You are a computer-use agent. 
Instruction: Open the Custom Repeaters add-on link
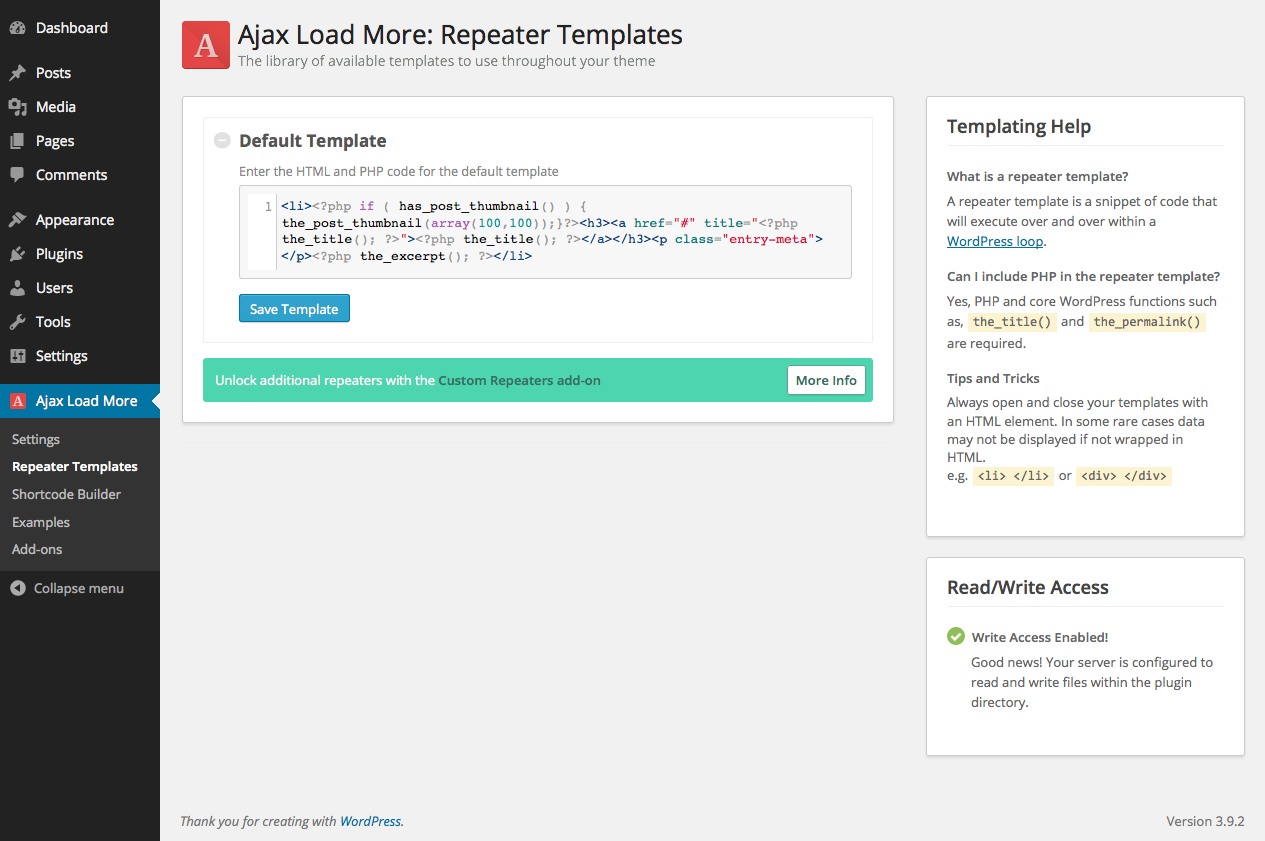[519, 380]
